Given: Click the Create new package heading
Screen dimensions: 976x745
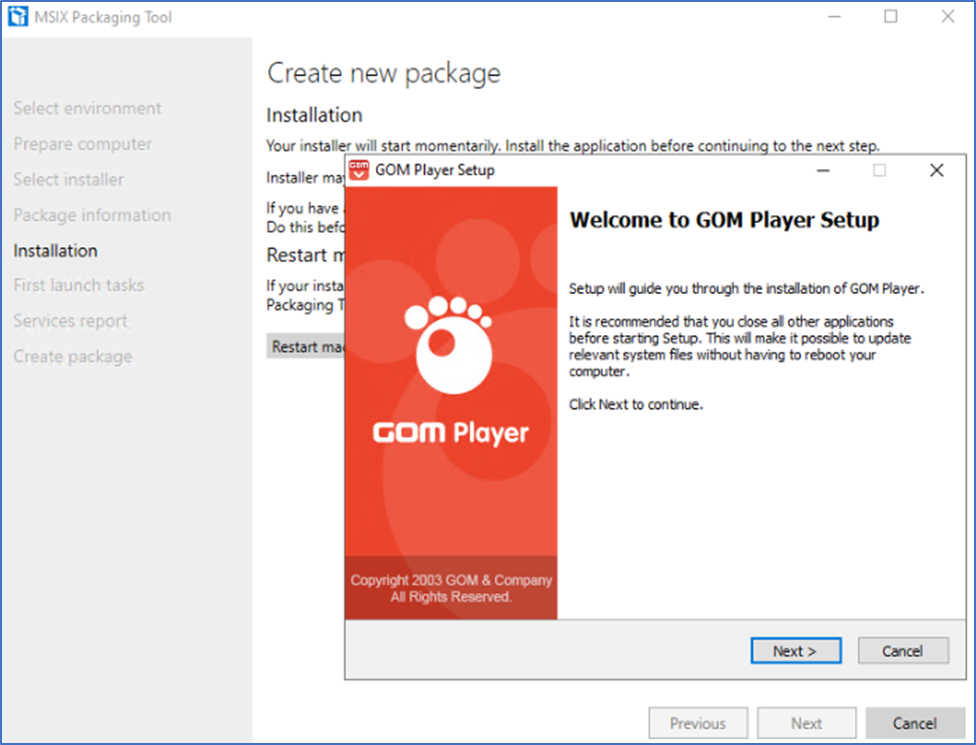Looking at the screenshot, I should (x=383, y=73).
